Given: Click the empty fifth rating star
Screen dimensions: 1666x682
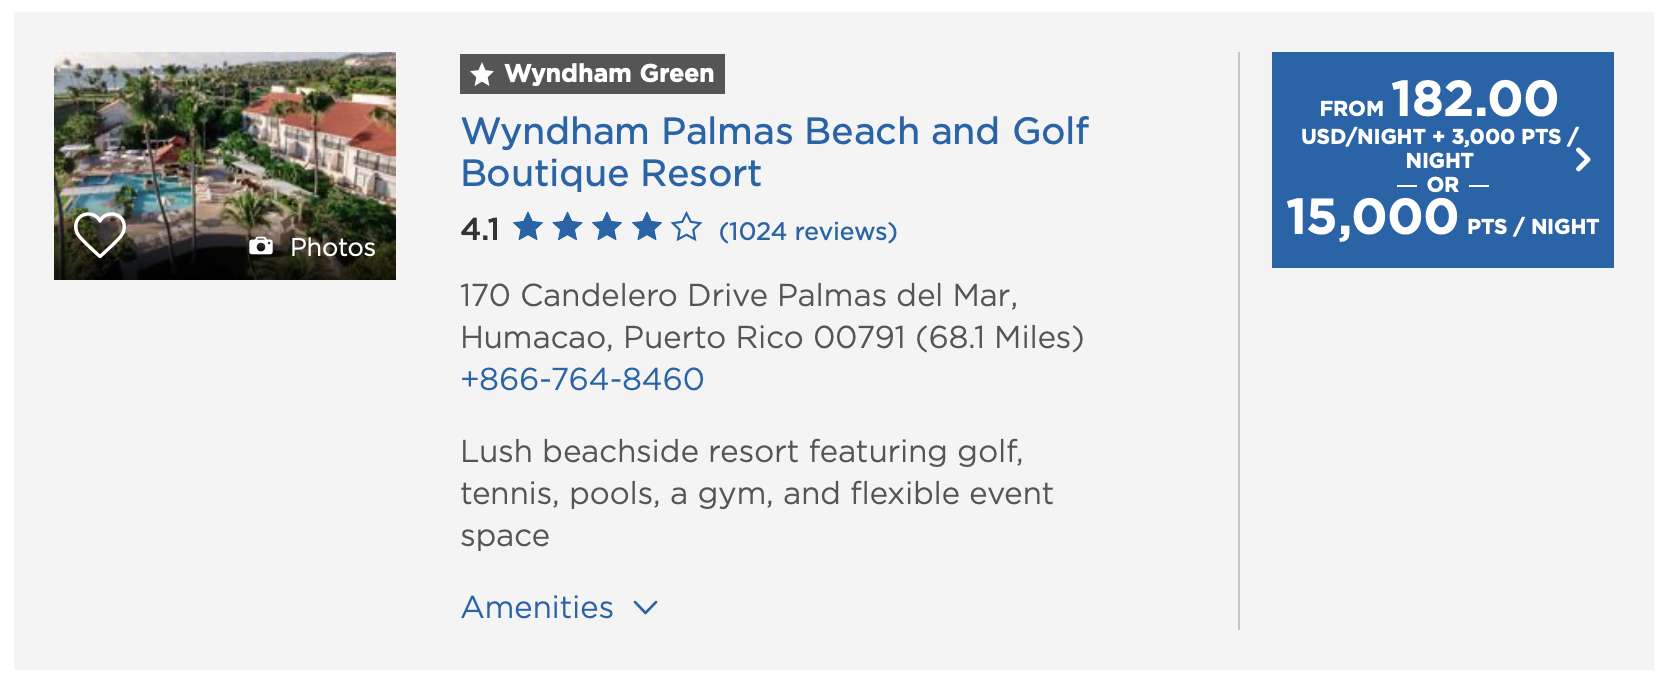Looking at the screenshot, I should (x=686, y=228).
